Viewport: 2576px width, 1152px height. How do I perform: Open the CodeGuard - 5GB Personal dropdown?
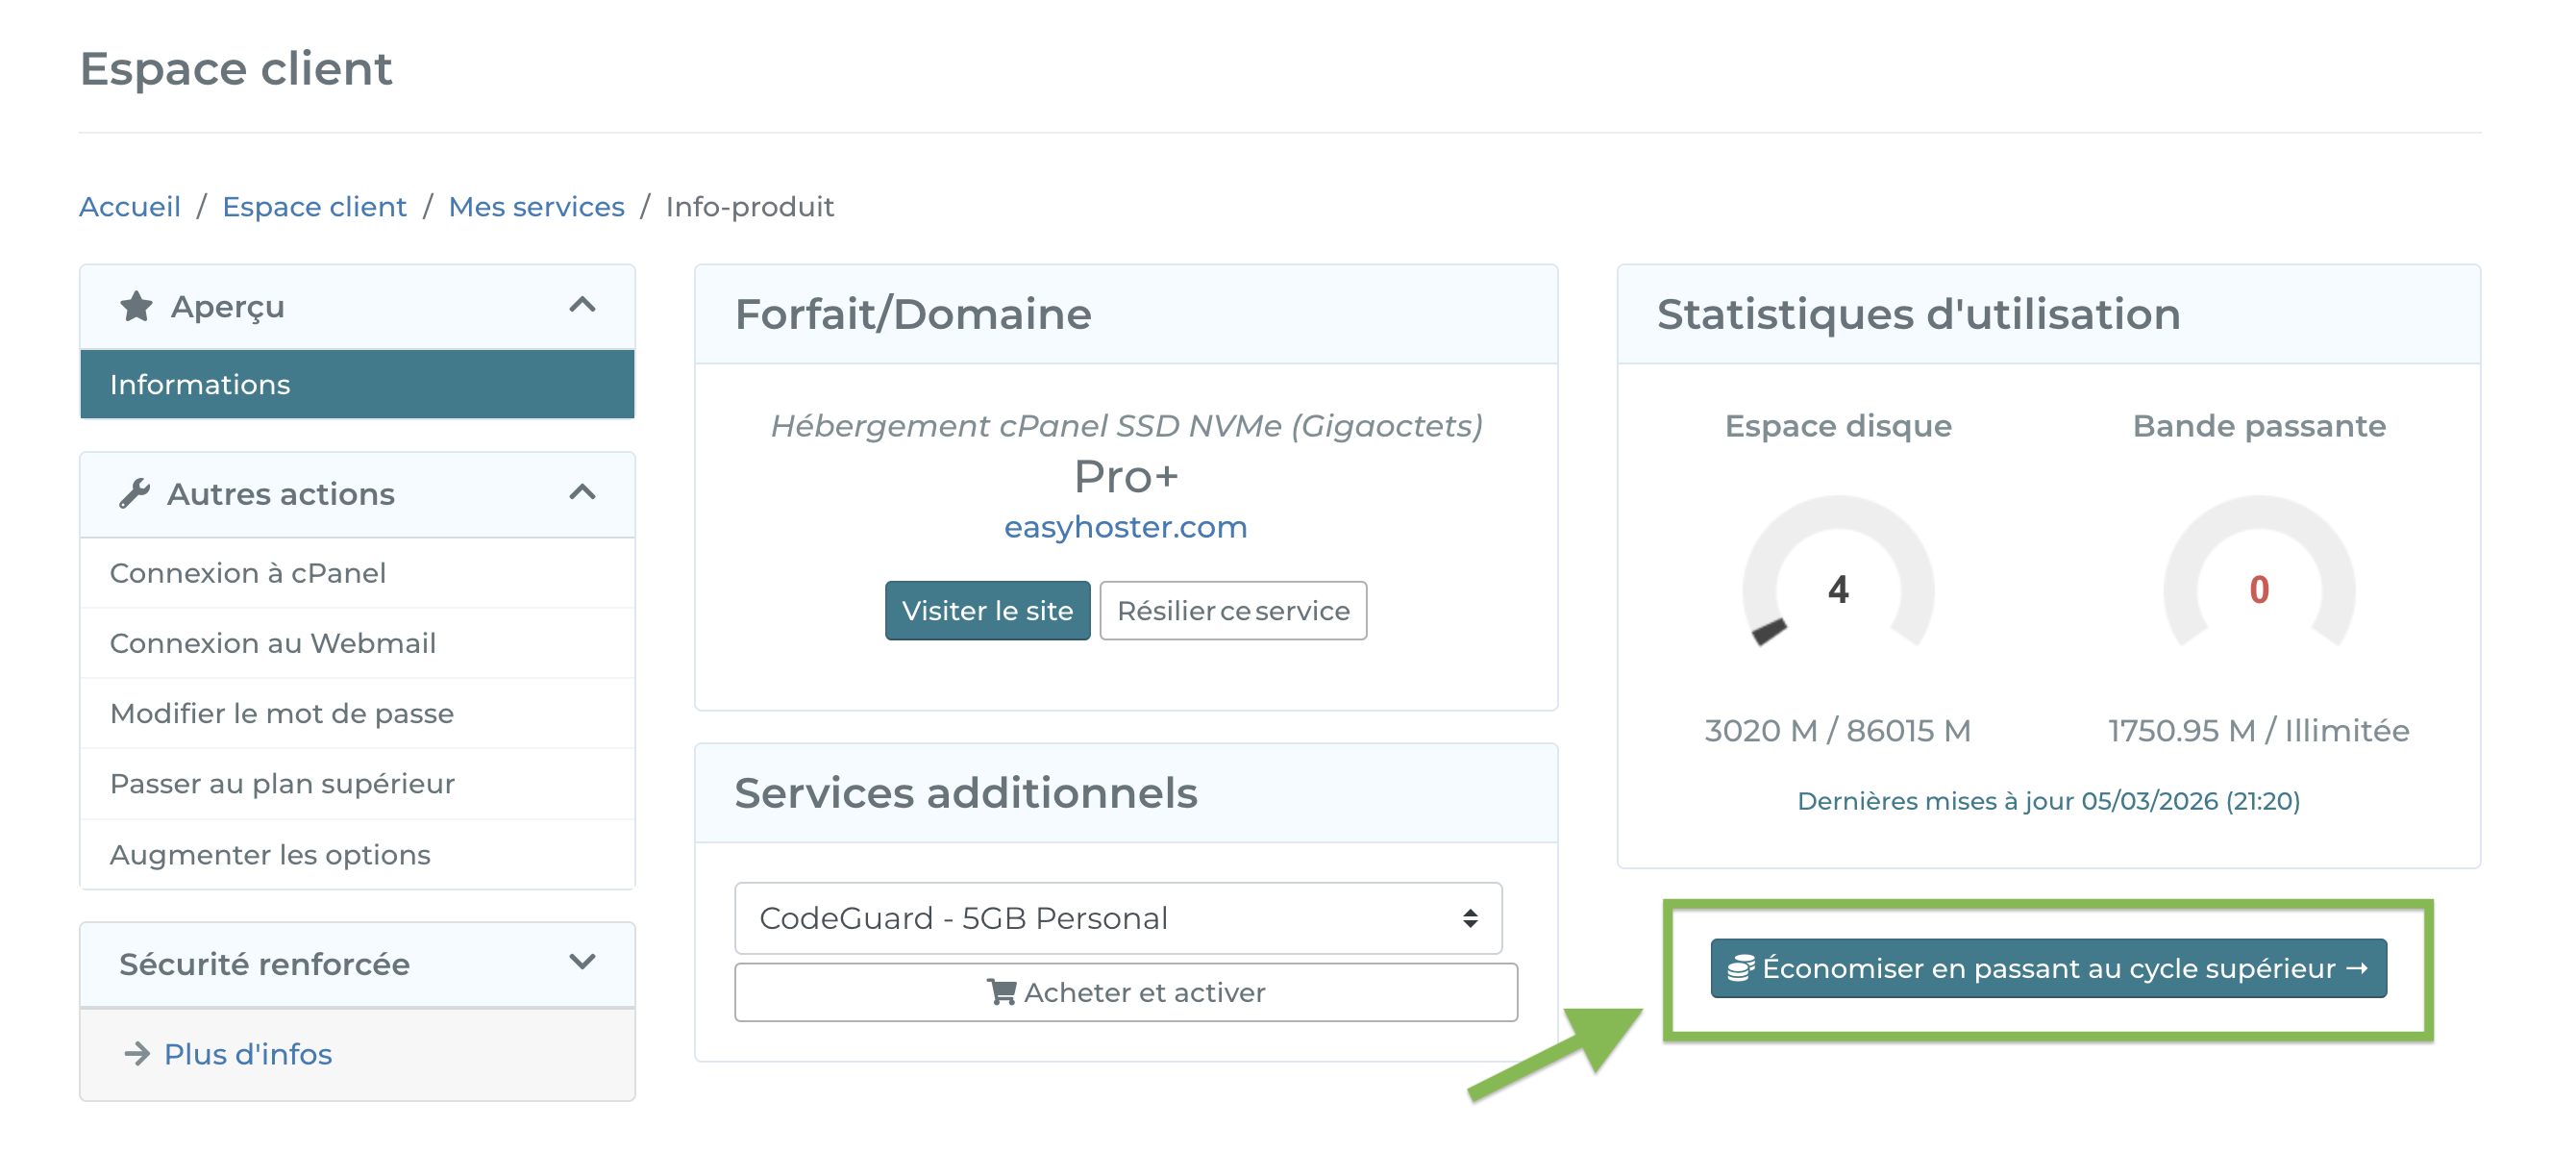(1117, 917)
